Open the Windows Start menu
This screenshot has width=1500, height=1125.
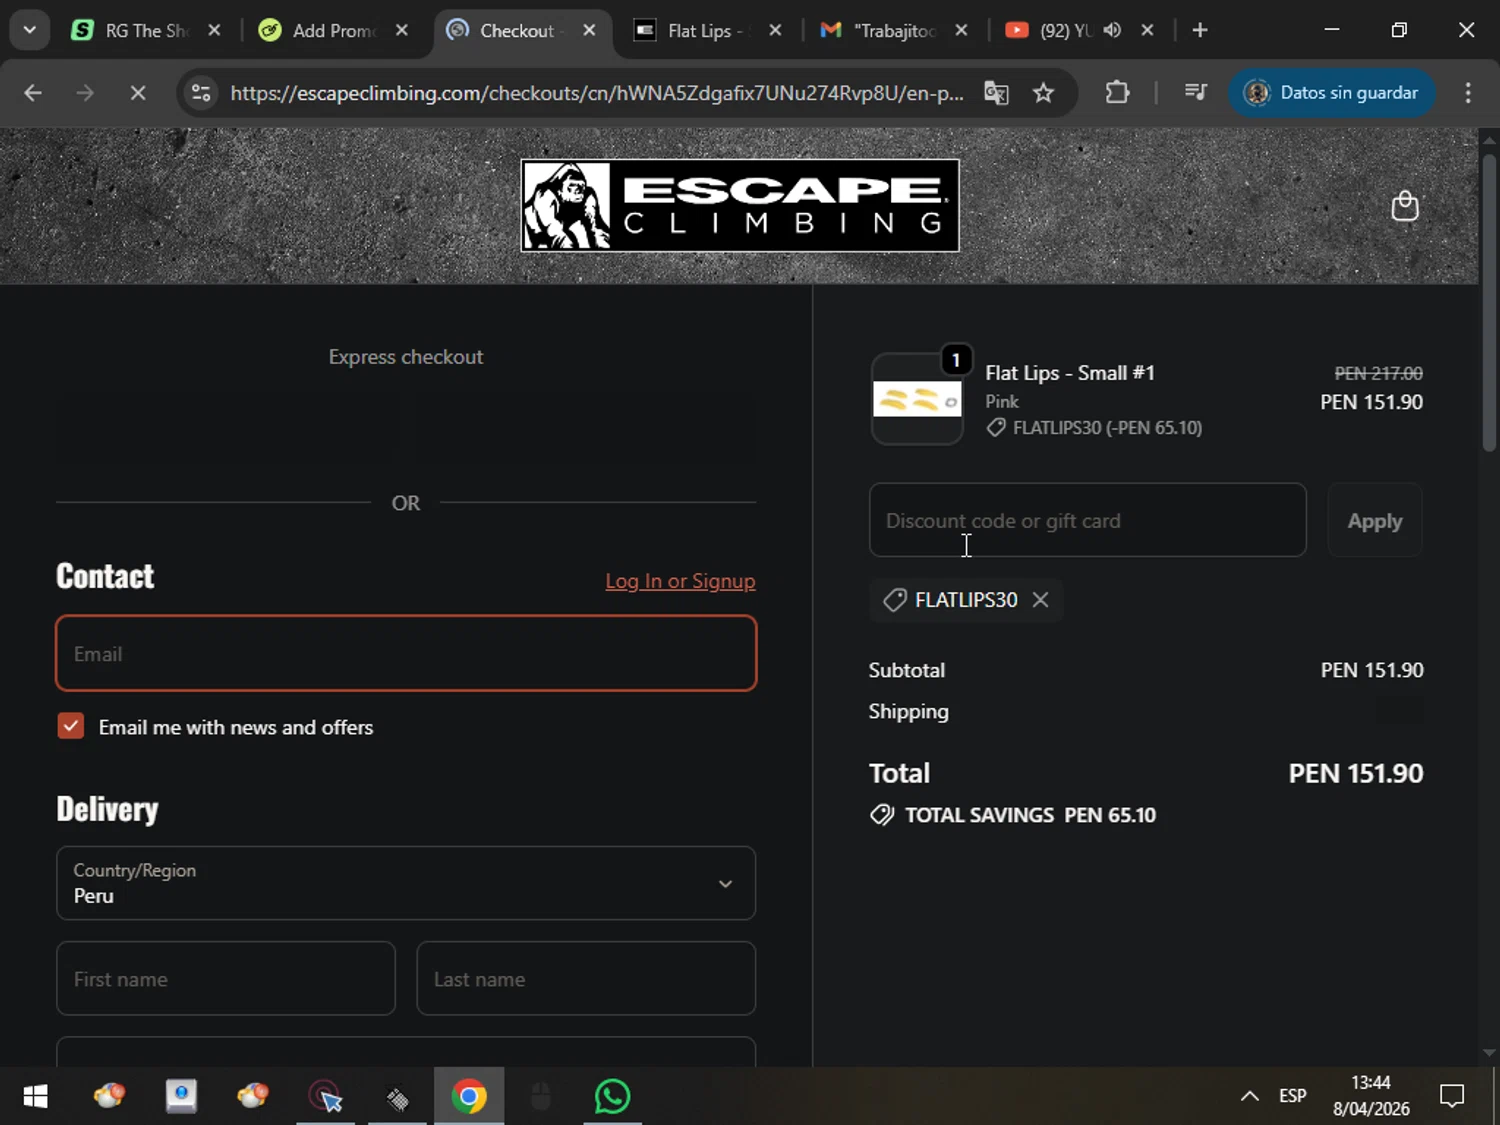pyautogui.click(x=35, y=1096)
